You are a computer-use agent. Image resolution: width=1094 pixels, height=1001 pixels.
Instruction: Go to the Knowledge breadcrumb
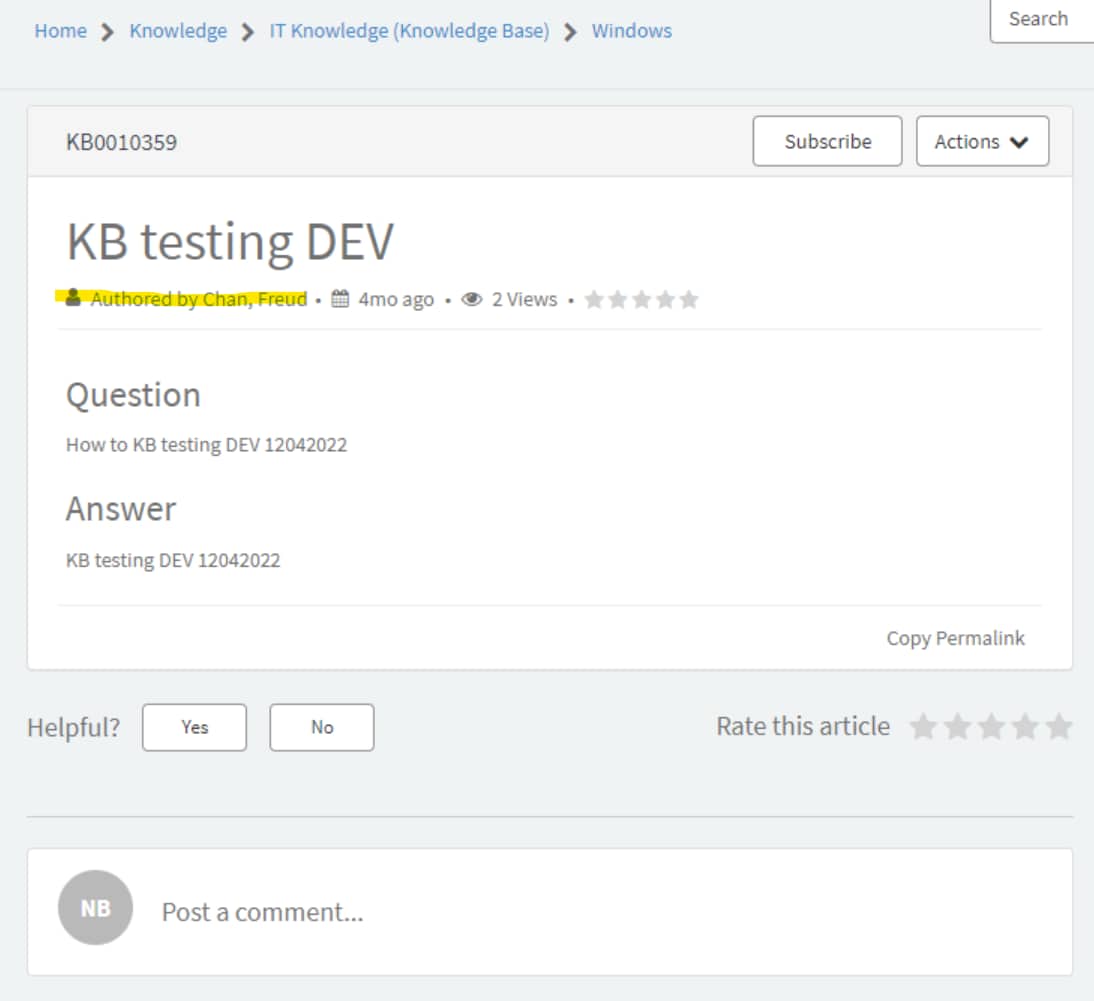[x=178, y=31]
